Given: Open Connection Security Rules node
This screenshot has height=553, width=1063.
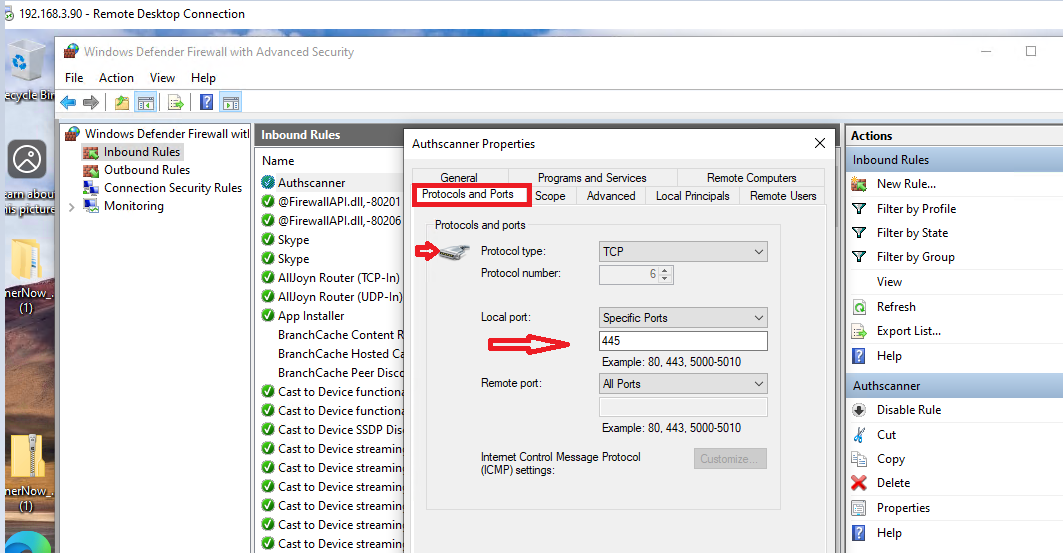Looking at the screenshot, I should tap(173, 188).
